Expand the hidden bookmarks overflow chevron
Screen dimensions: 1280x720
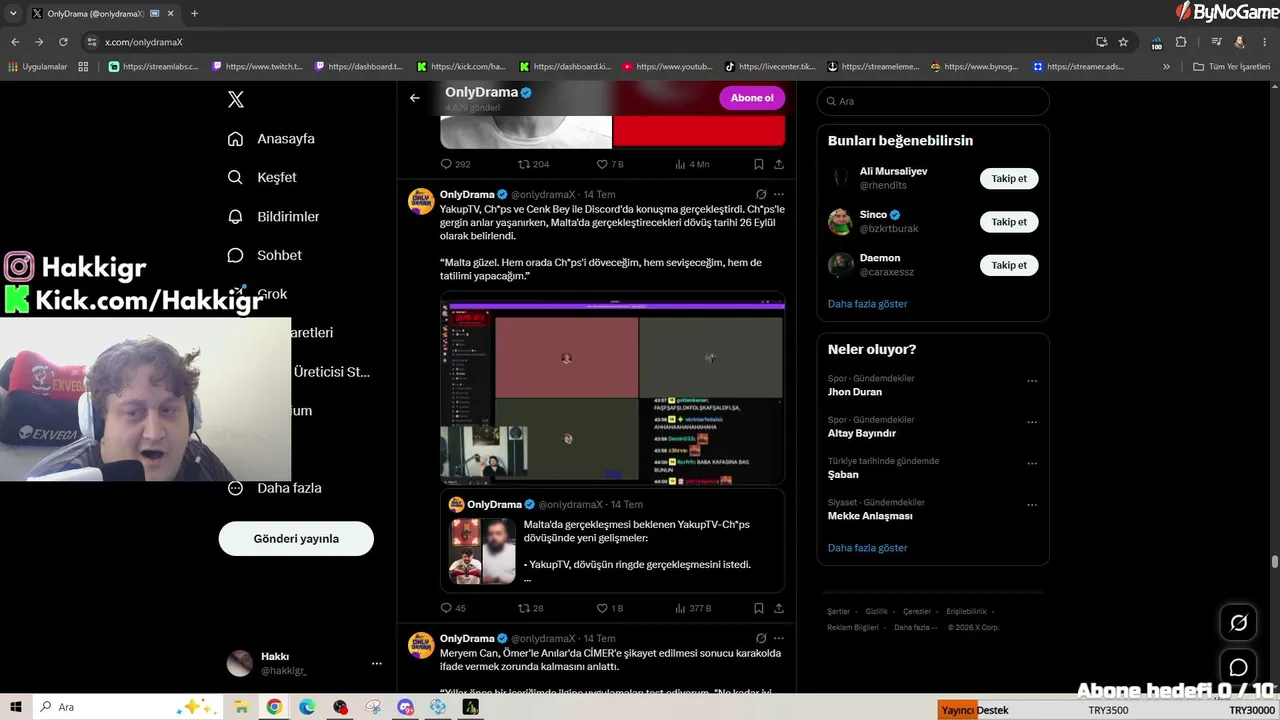coord(1166,67)
